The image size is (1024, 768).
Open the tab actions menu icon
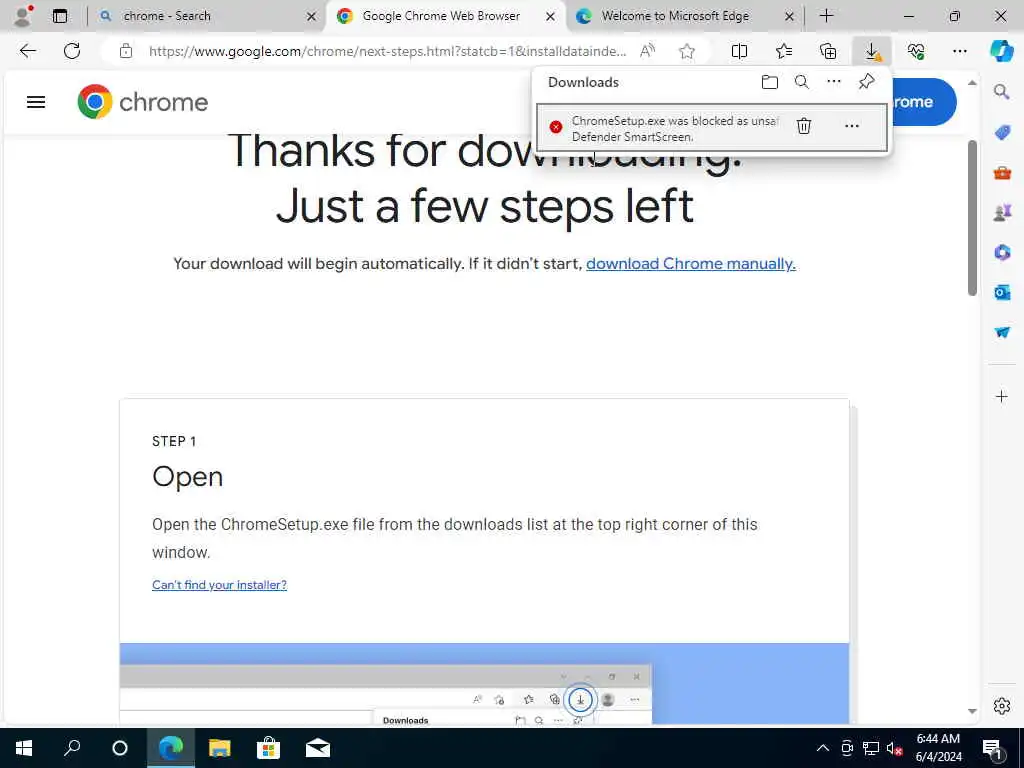(x=60, y=16)
